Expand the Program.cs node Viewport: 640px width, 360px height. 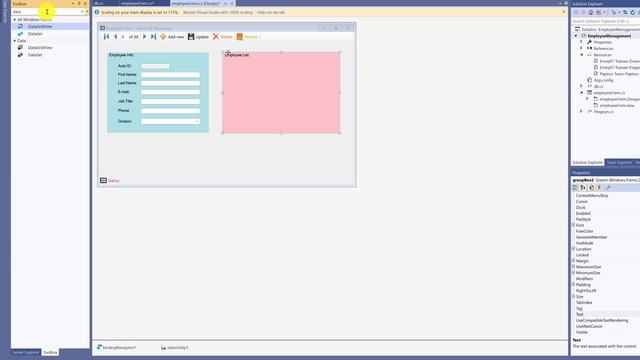pos(582,111)
